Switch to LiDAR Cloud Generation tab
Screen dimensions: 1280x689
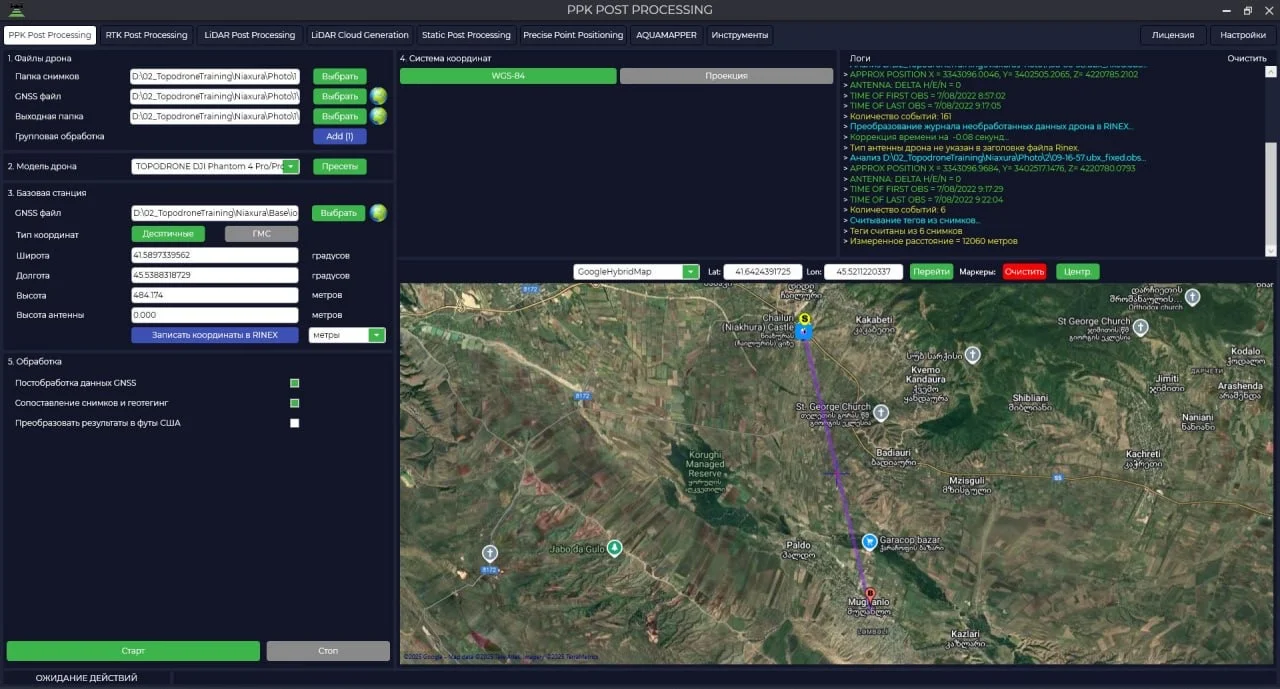[x=359, y=35]
